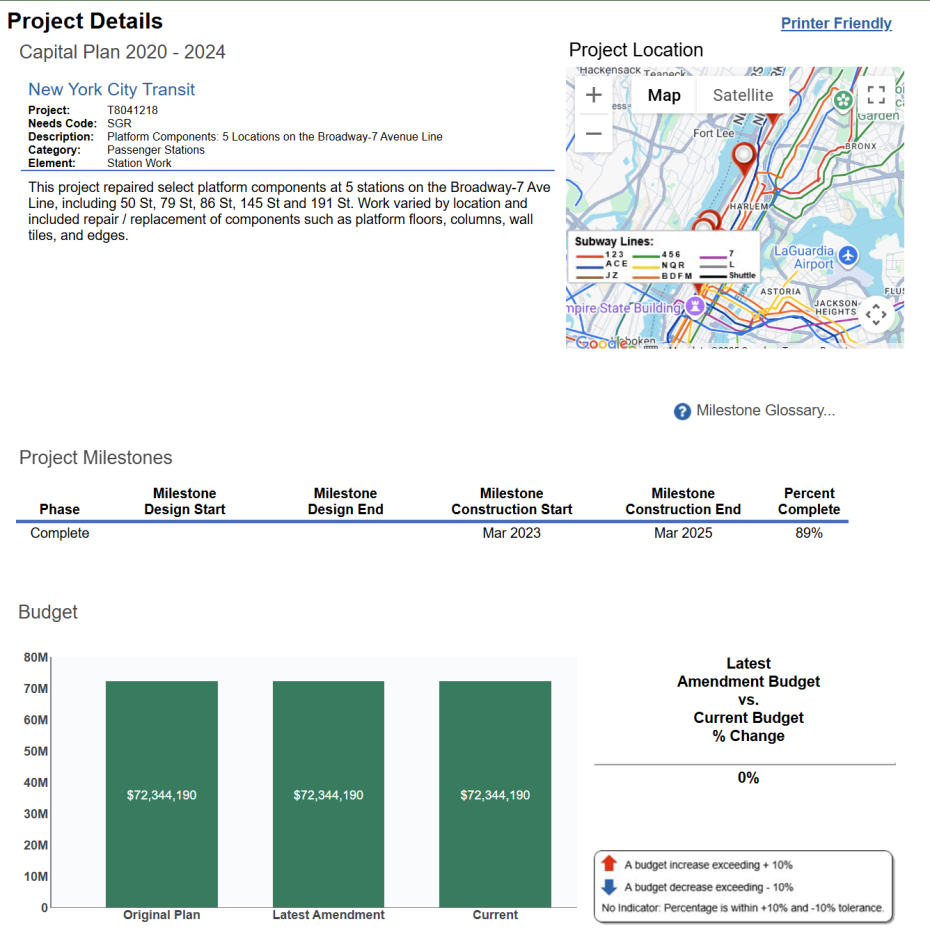Screen dimensions: 930x940
Task: Open the Milestone Glossary link
Action: click(x=765, y=411)
